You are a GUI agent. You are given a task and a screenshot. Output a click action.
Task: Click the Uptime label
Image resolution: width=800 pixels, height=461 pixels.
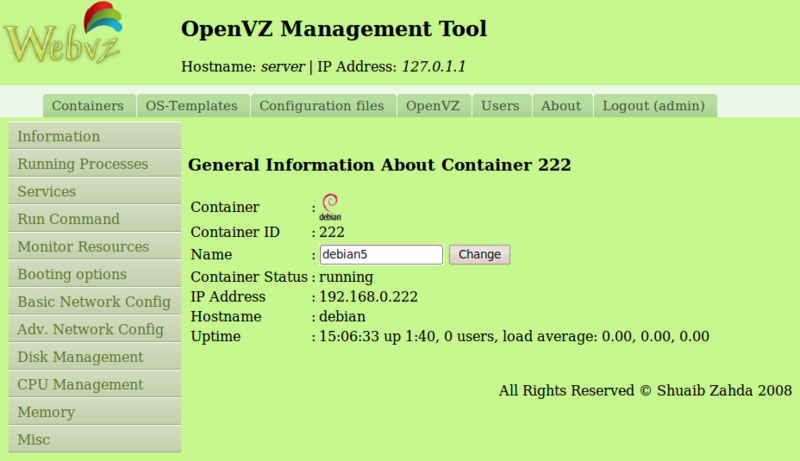click(216, 337)
